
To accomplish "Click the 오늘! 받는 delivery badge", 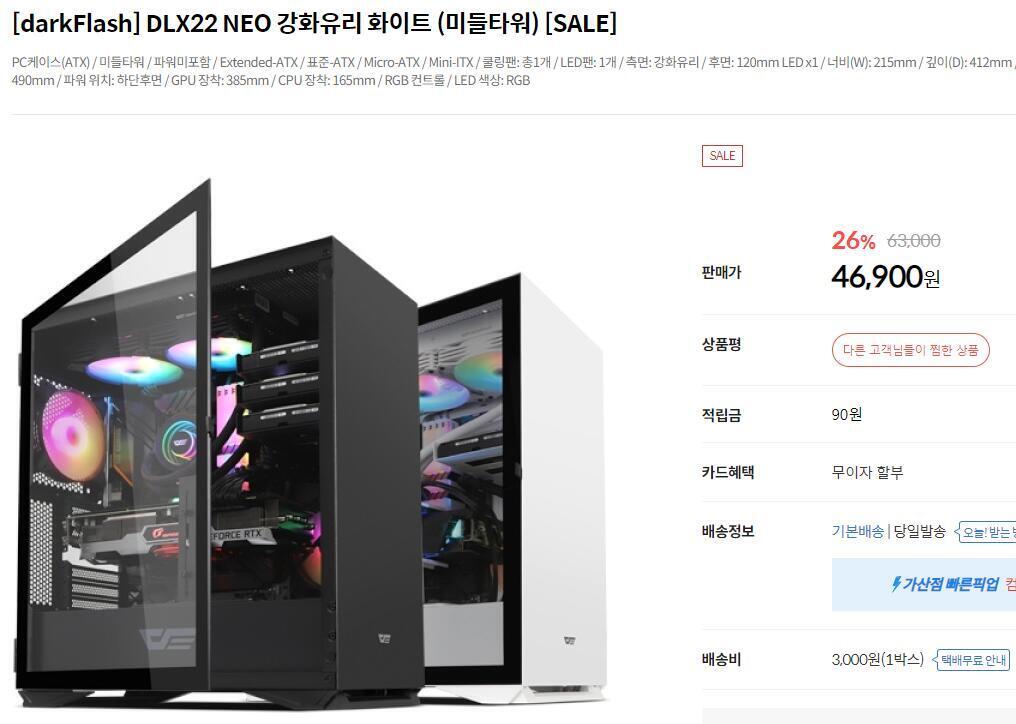I will pyautogui.click(x=986, y=532).
